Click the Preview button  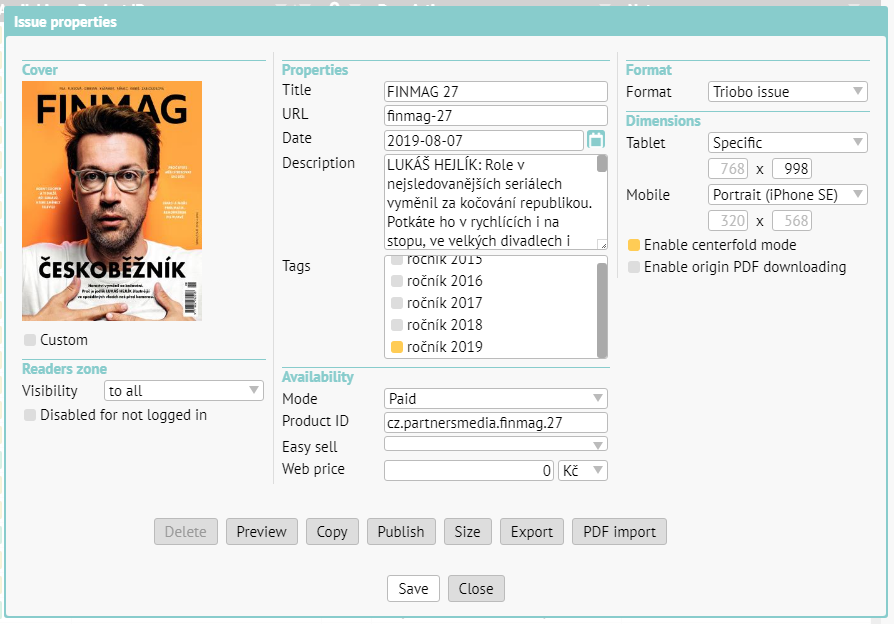pyautogui.click(x=262, y=532)
